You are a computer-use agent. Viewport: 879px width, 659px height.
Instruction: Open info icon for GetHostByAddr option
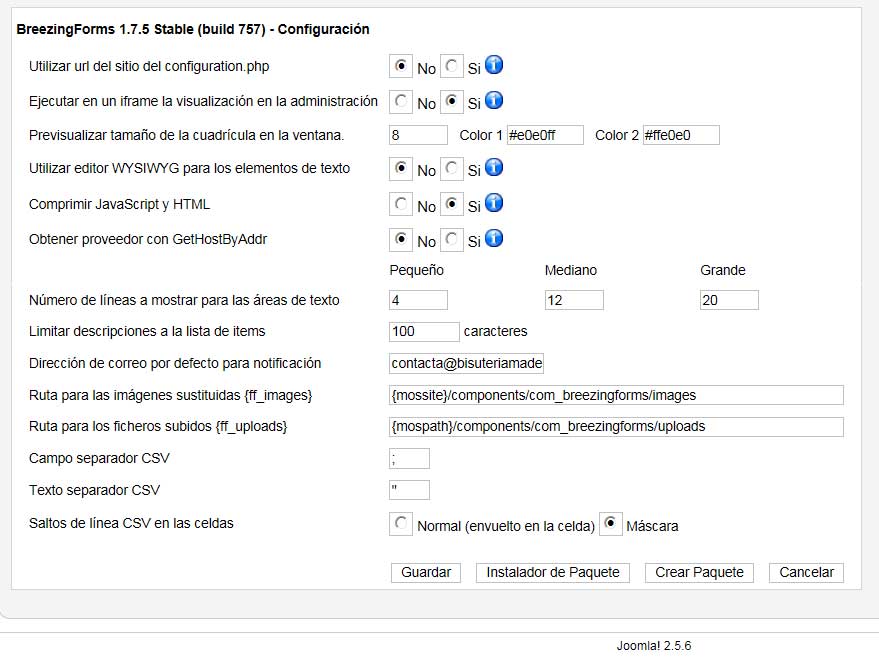click(494, 238)
